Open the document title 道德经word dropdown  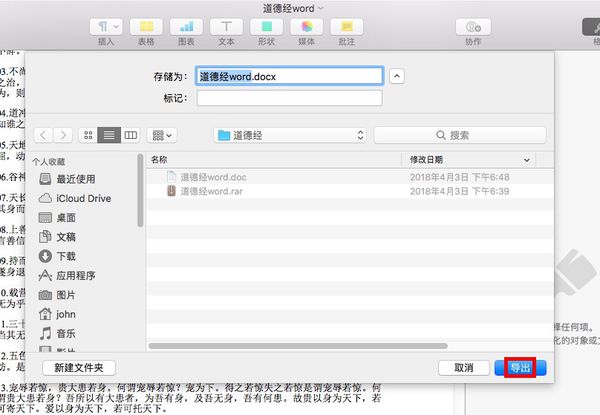[x=293, y=8]
